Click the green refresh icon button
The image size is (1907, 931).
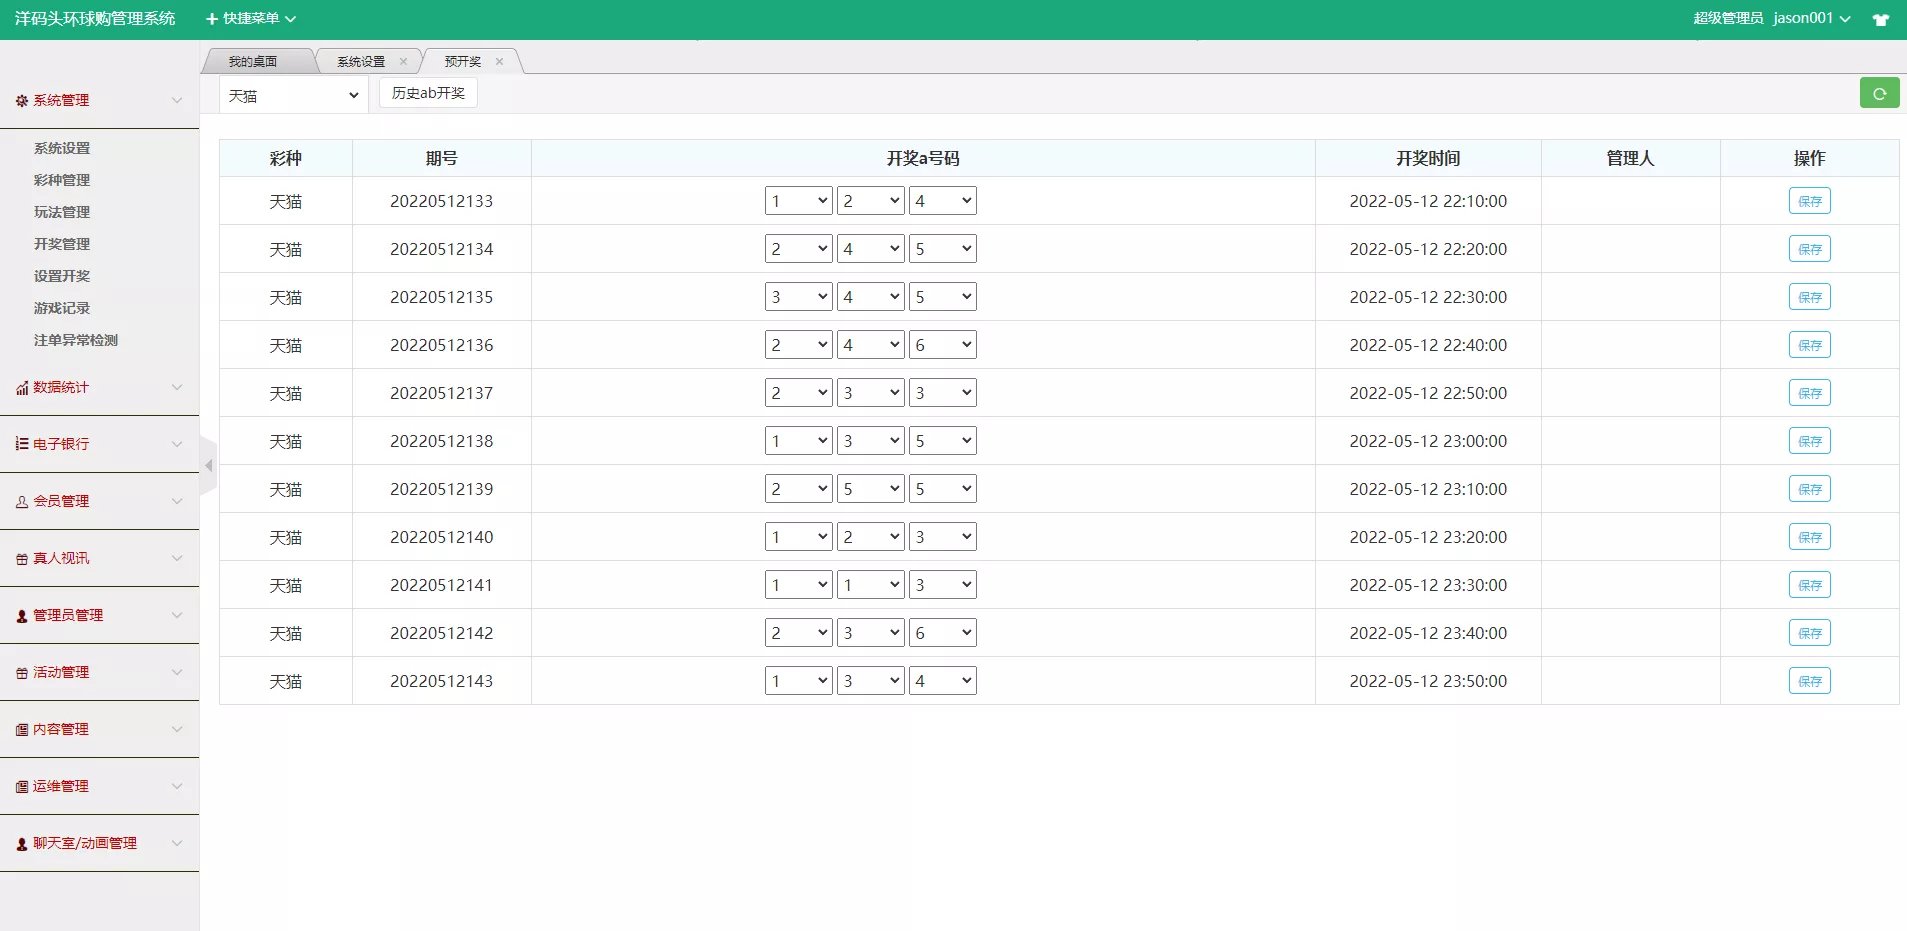coord(1879,93)
